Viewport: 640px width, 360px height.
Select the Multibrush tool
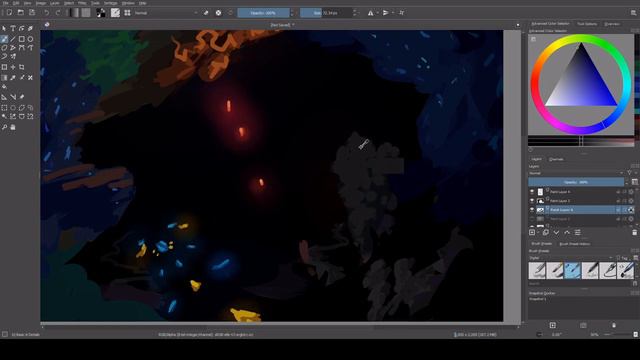13,57
